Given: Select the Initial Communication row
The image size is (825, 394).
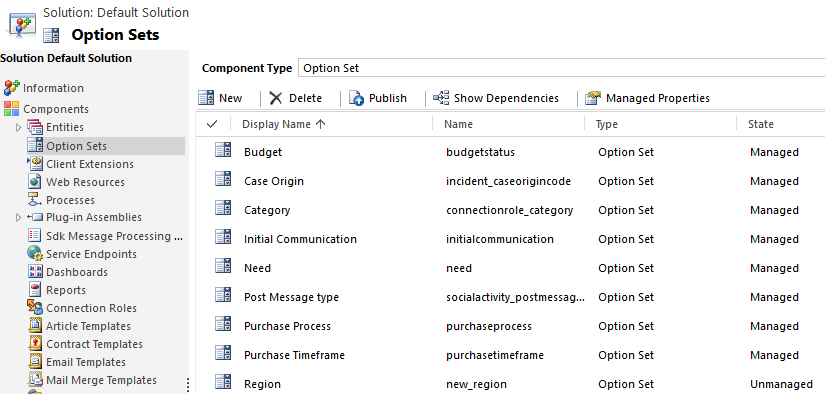Looking at the screenshot, I should coord(510,239).
